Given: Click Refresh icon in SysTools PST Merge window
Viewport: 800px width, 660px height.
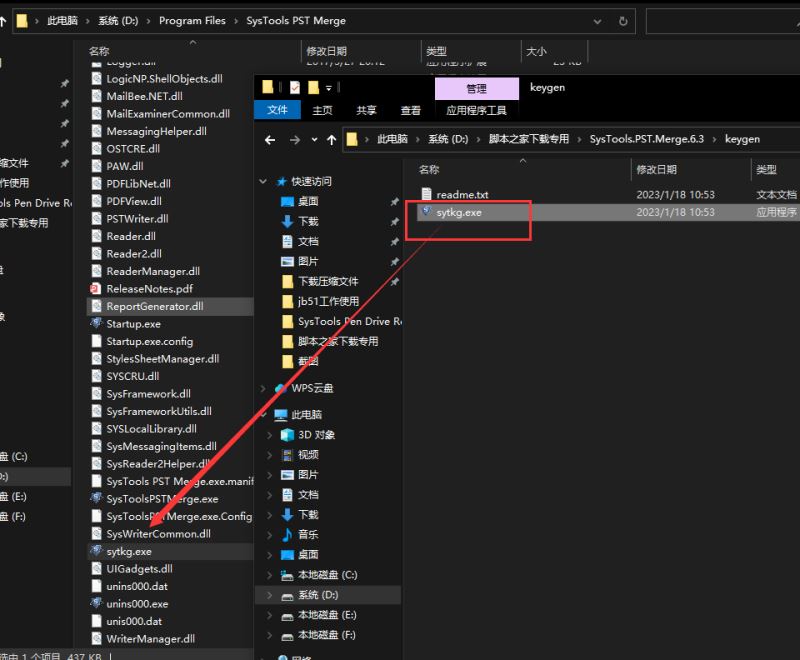Looking at the screenshot, I should tap(623, 21).
